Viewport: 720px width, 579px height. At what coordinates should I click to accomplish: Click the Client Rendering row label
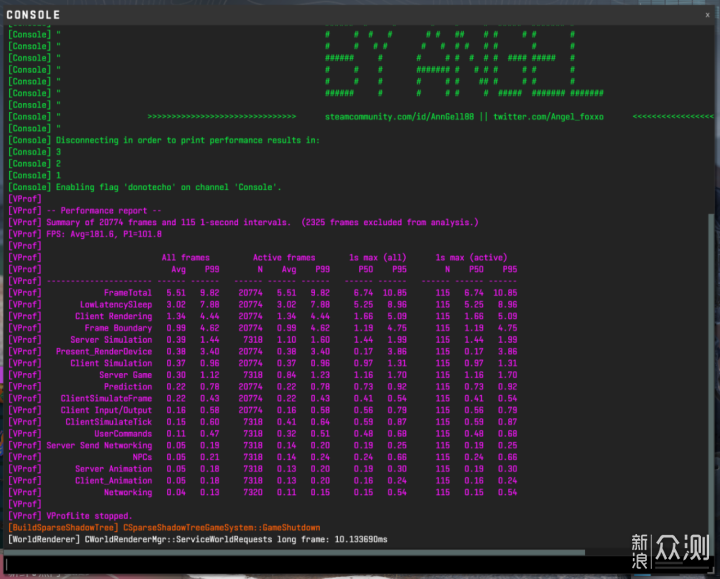pyautogui.click(x=113, y=316)
